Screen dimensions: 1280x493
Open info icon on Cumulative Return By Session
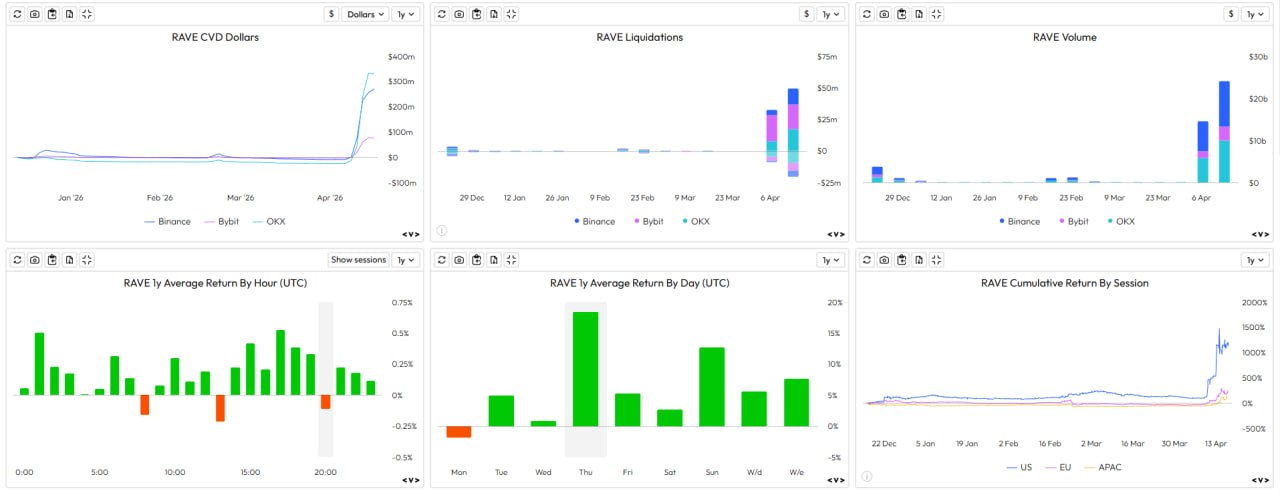(x=866, y=476)
